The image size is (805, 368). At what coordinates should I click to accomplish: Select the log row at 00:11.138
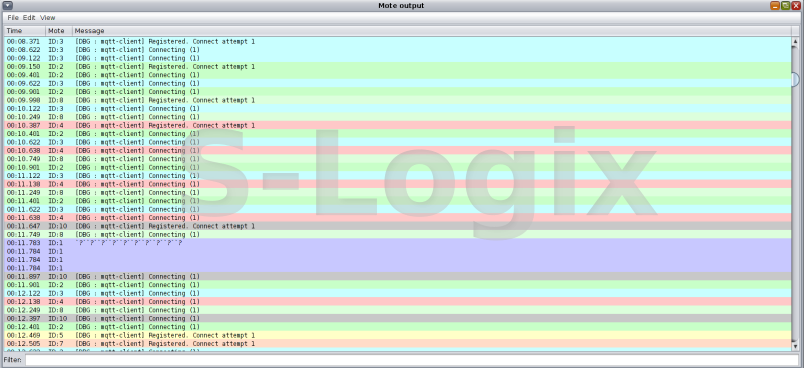(397, 184)
